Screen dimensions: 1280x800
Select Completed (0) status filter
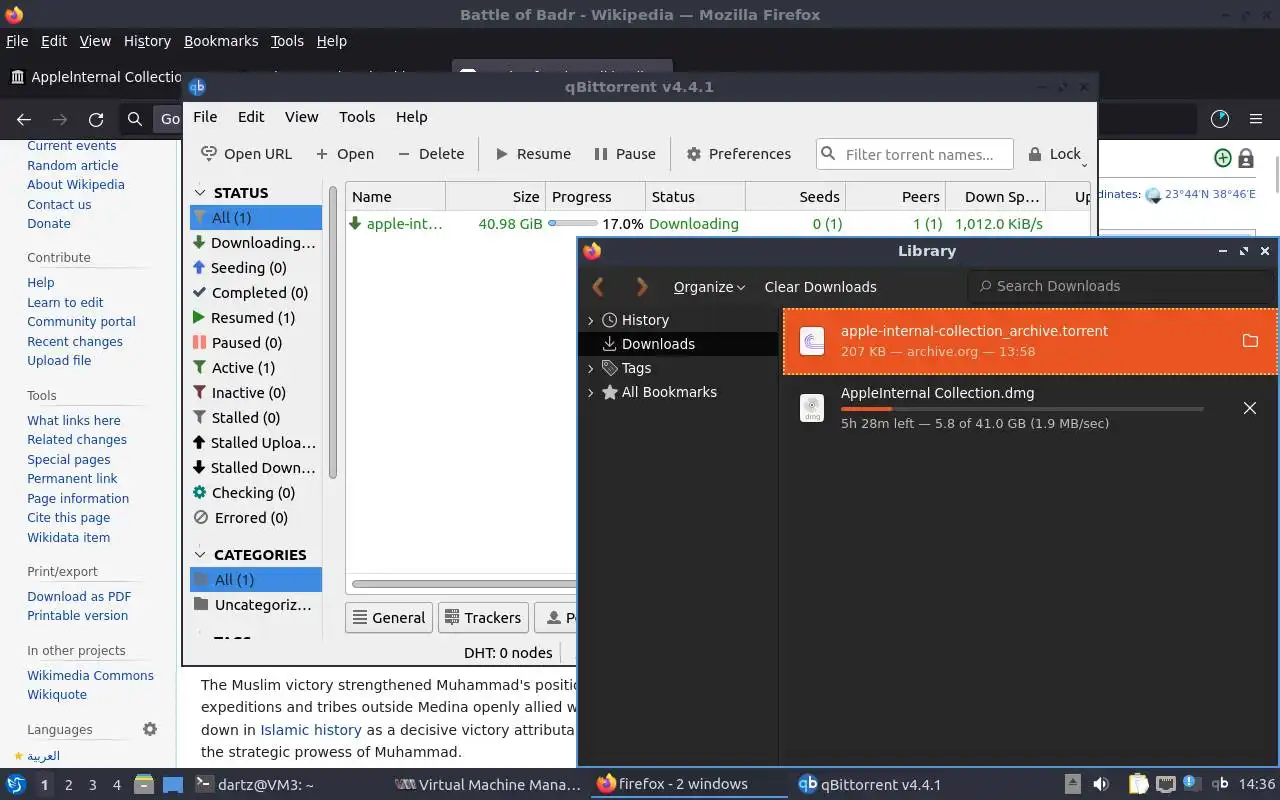coord(256,293)
